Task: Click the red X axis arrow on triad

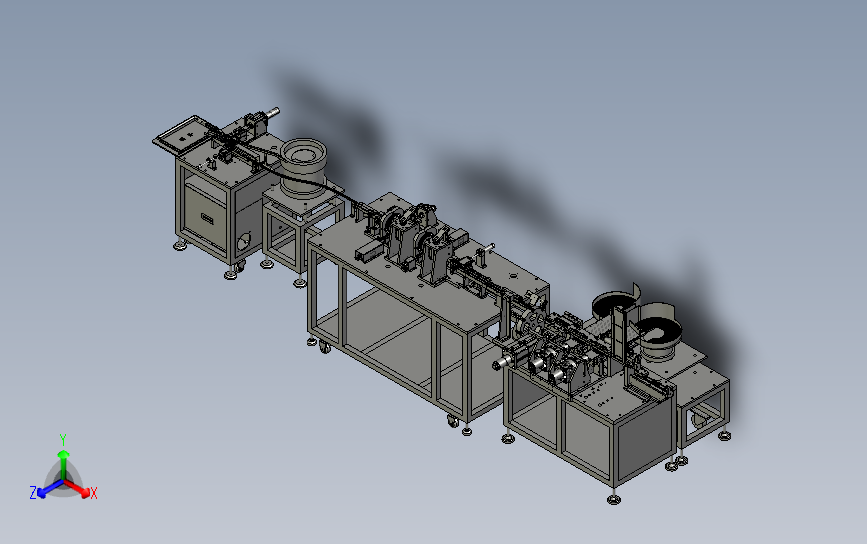Action: 79,489
